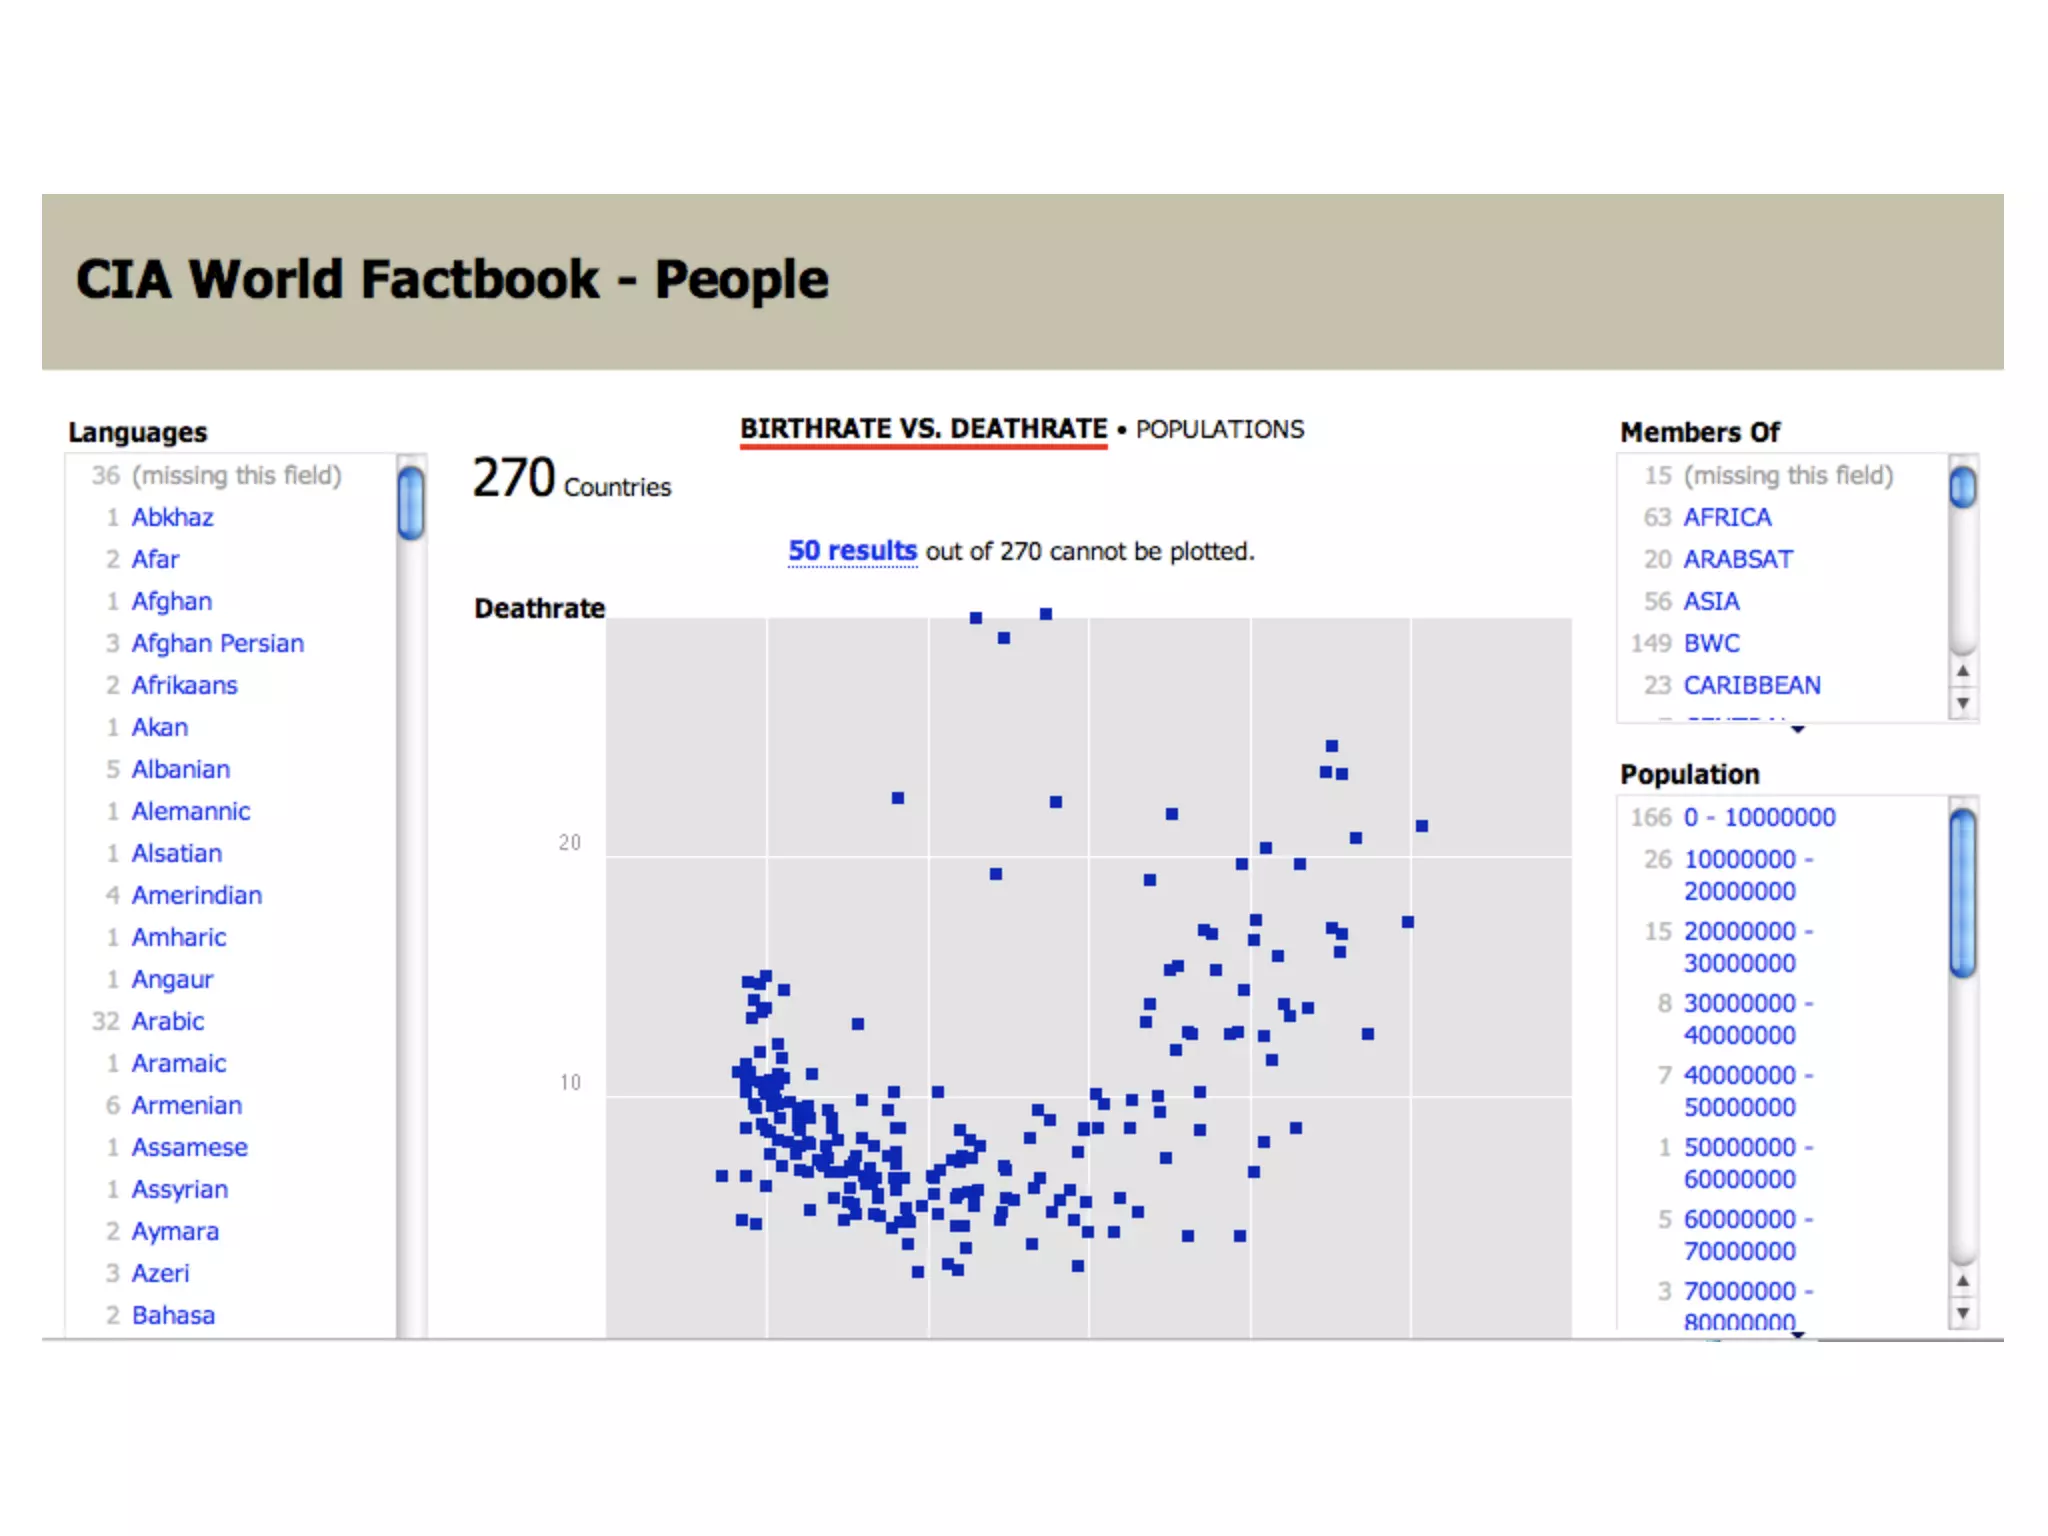Click the Members Of scrollbar thumb
Image resolution: width=2048 pixels, height=1536 pixels.
click(1963, 487)
